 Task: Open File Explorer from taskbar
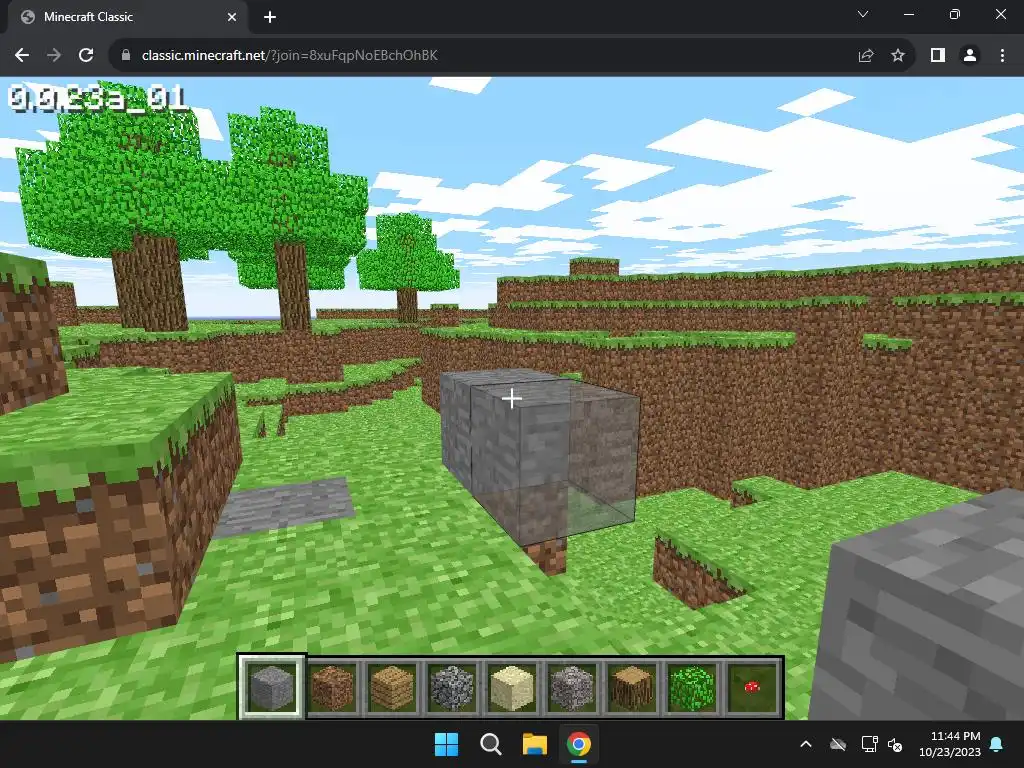tap(535, 744)
